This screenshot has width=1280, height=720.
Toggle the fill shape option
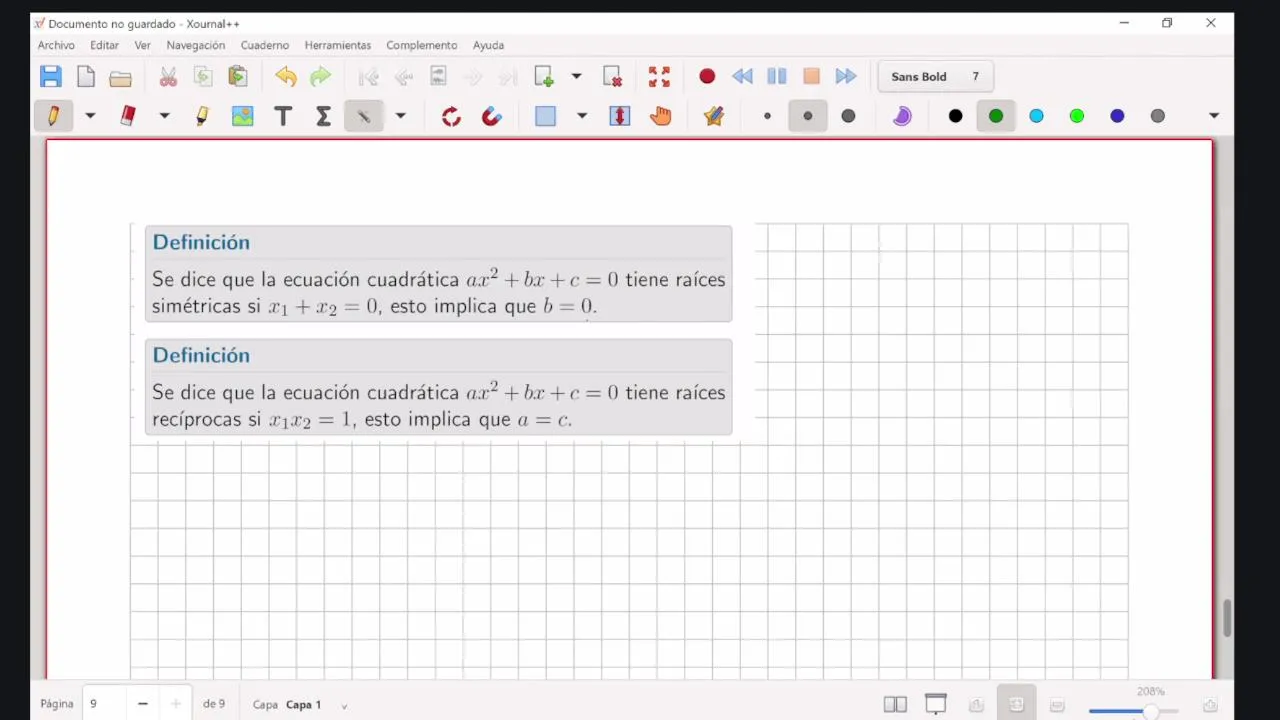tap(902, 116)
